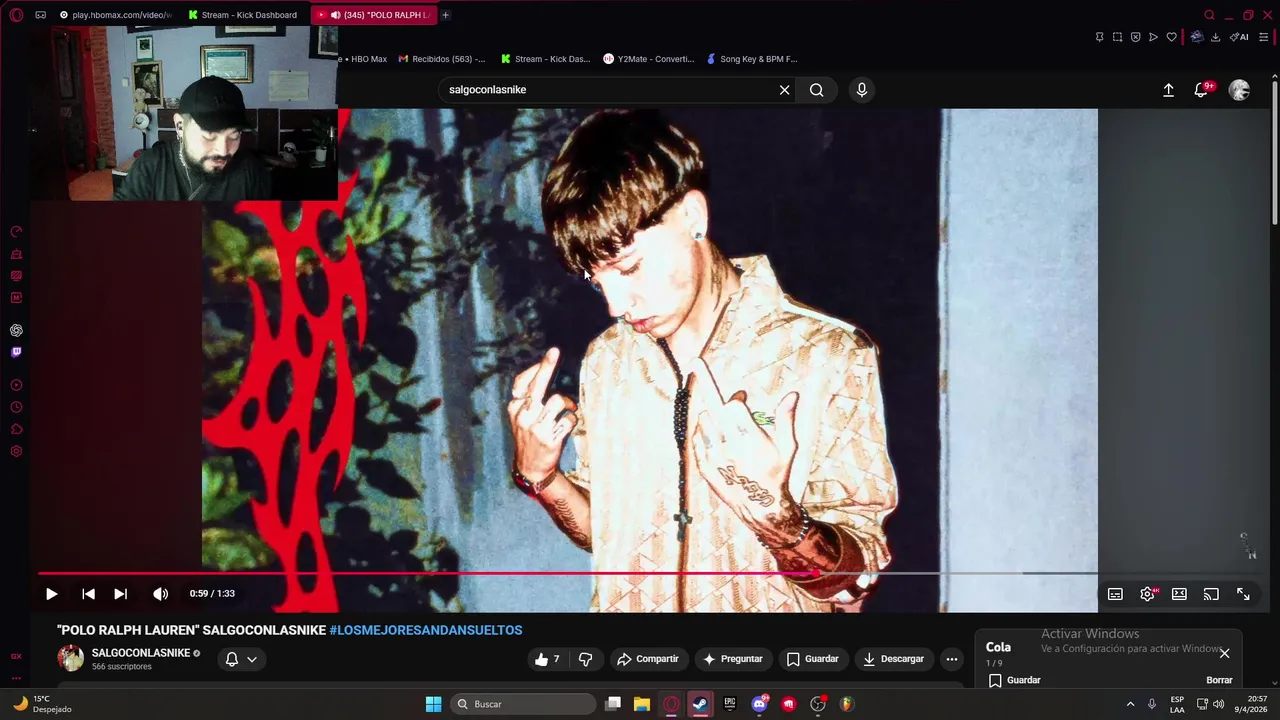The image size is (1280, 720).
Task: Select the POLO RALPH LAUREN browser tab
Action: coord(374,15)
